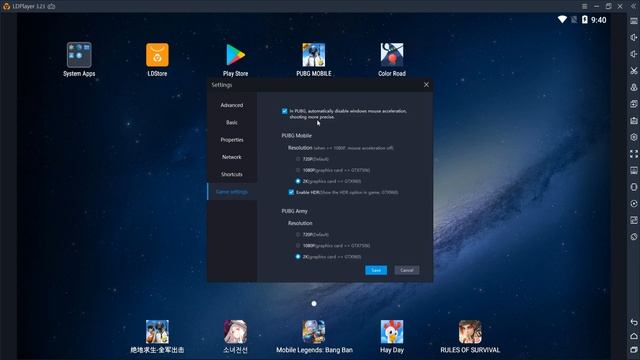Open the Properties settings tab

(x=232, y=140)
